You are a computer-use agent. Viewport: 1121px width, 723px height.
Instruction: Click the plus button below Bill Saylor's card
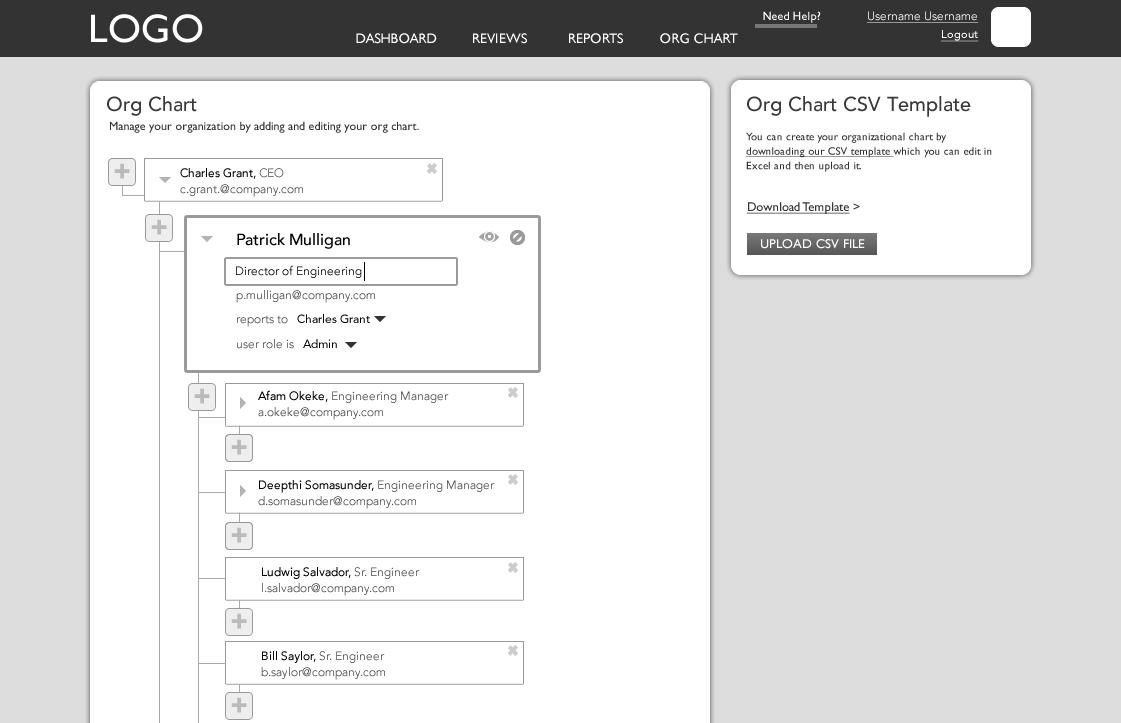pyautogui.click(x=239, y=706)
